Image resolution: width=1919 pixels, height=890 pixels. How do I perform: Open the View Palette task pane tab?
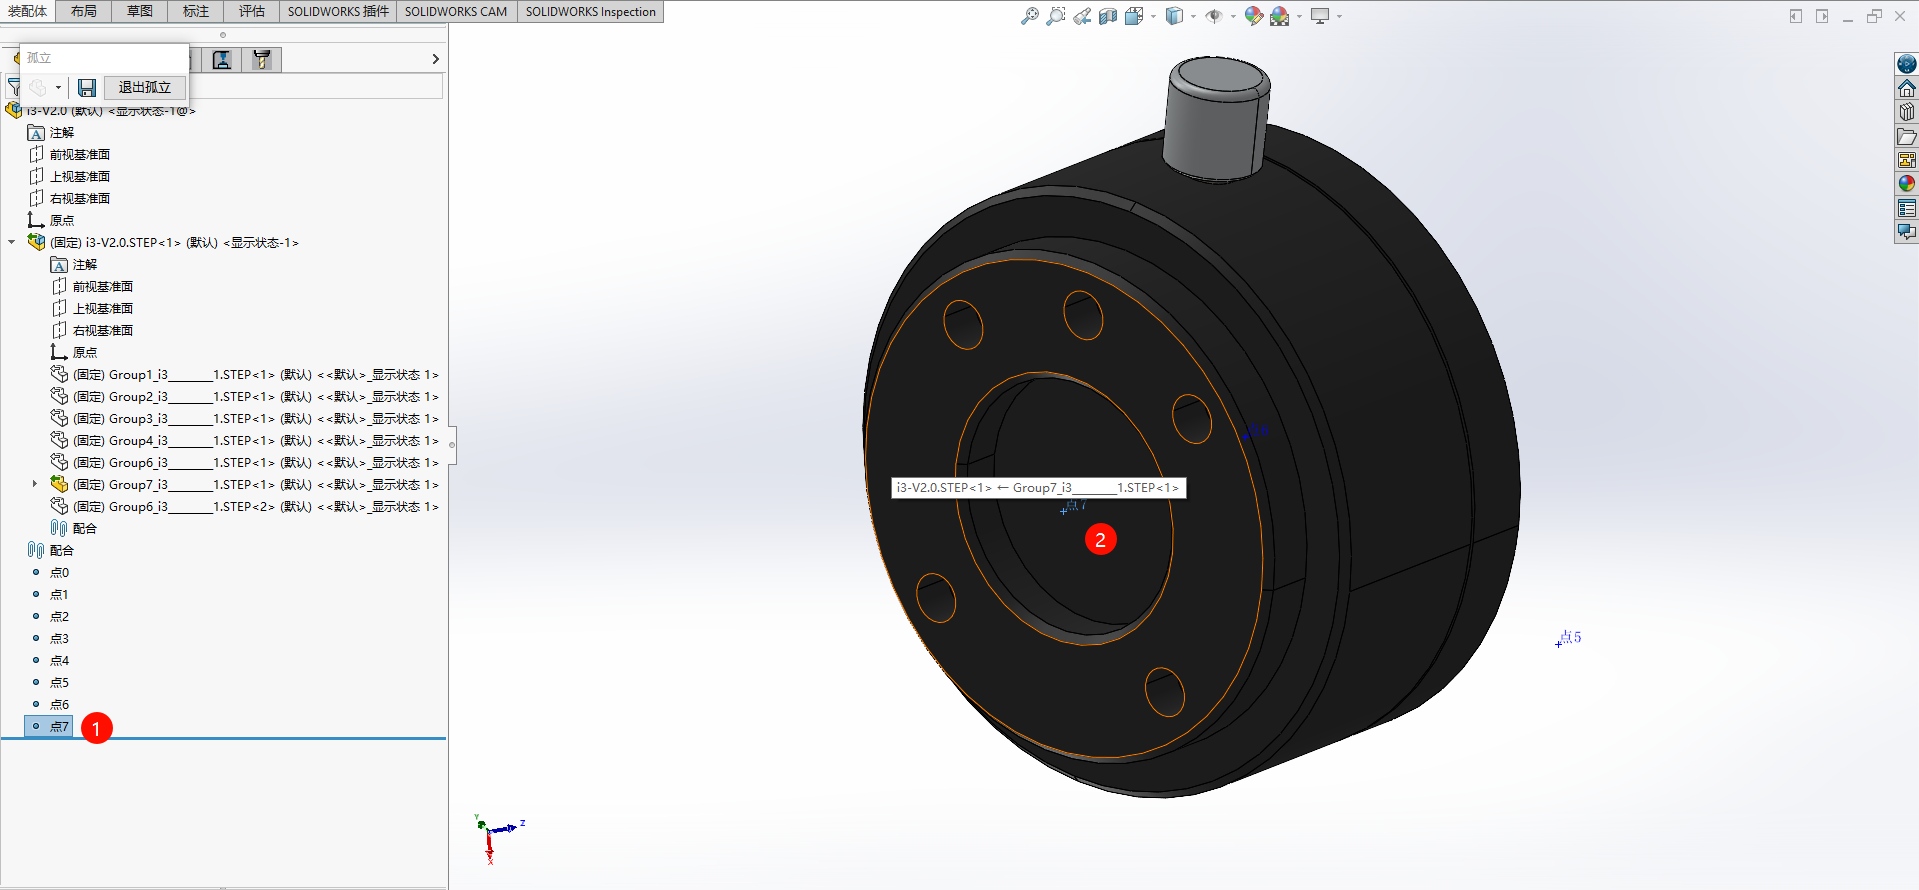pyautogui.click(x=1907, y=160)
